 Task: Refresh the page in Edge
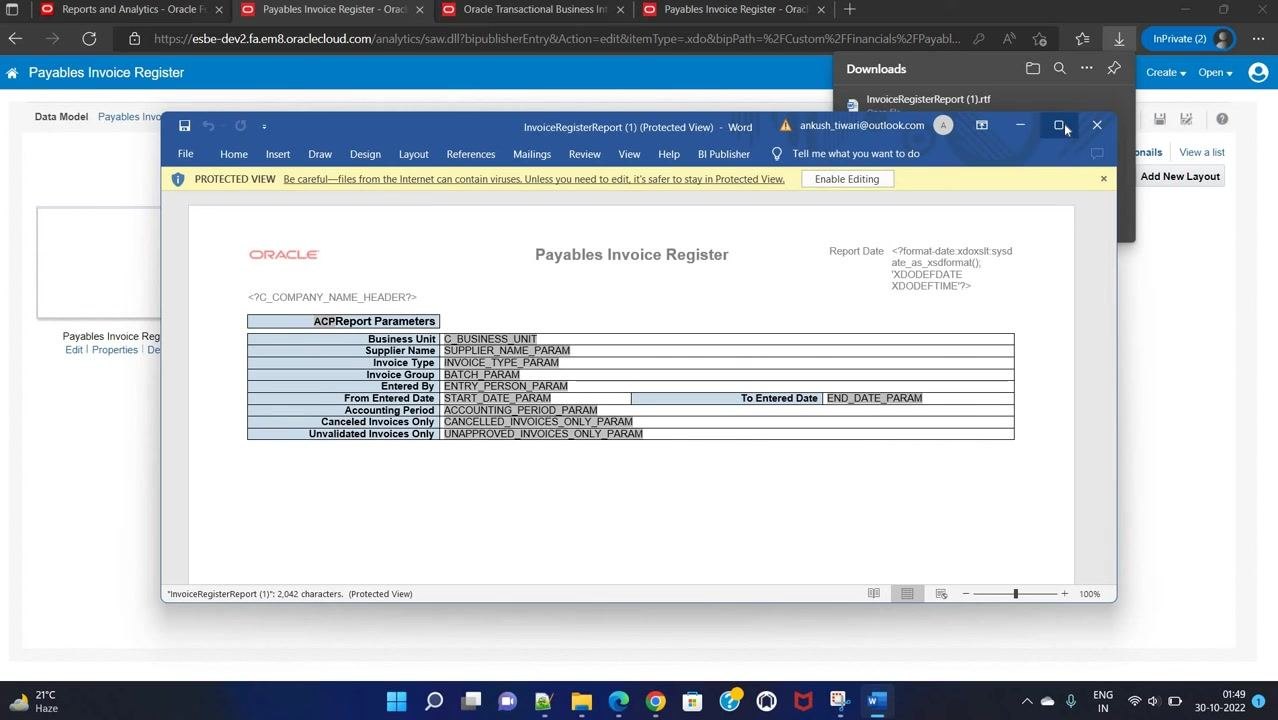89,39
